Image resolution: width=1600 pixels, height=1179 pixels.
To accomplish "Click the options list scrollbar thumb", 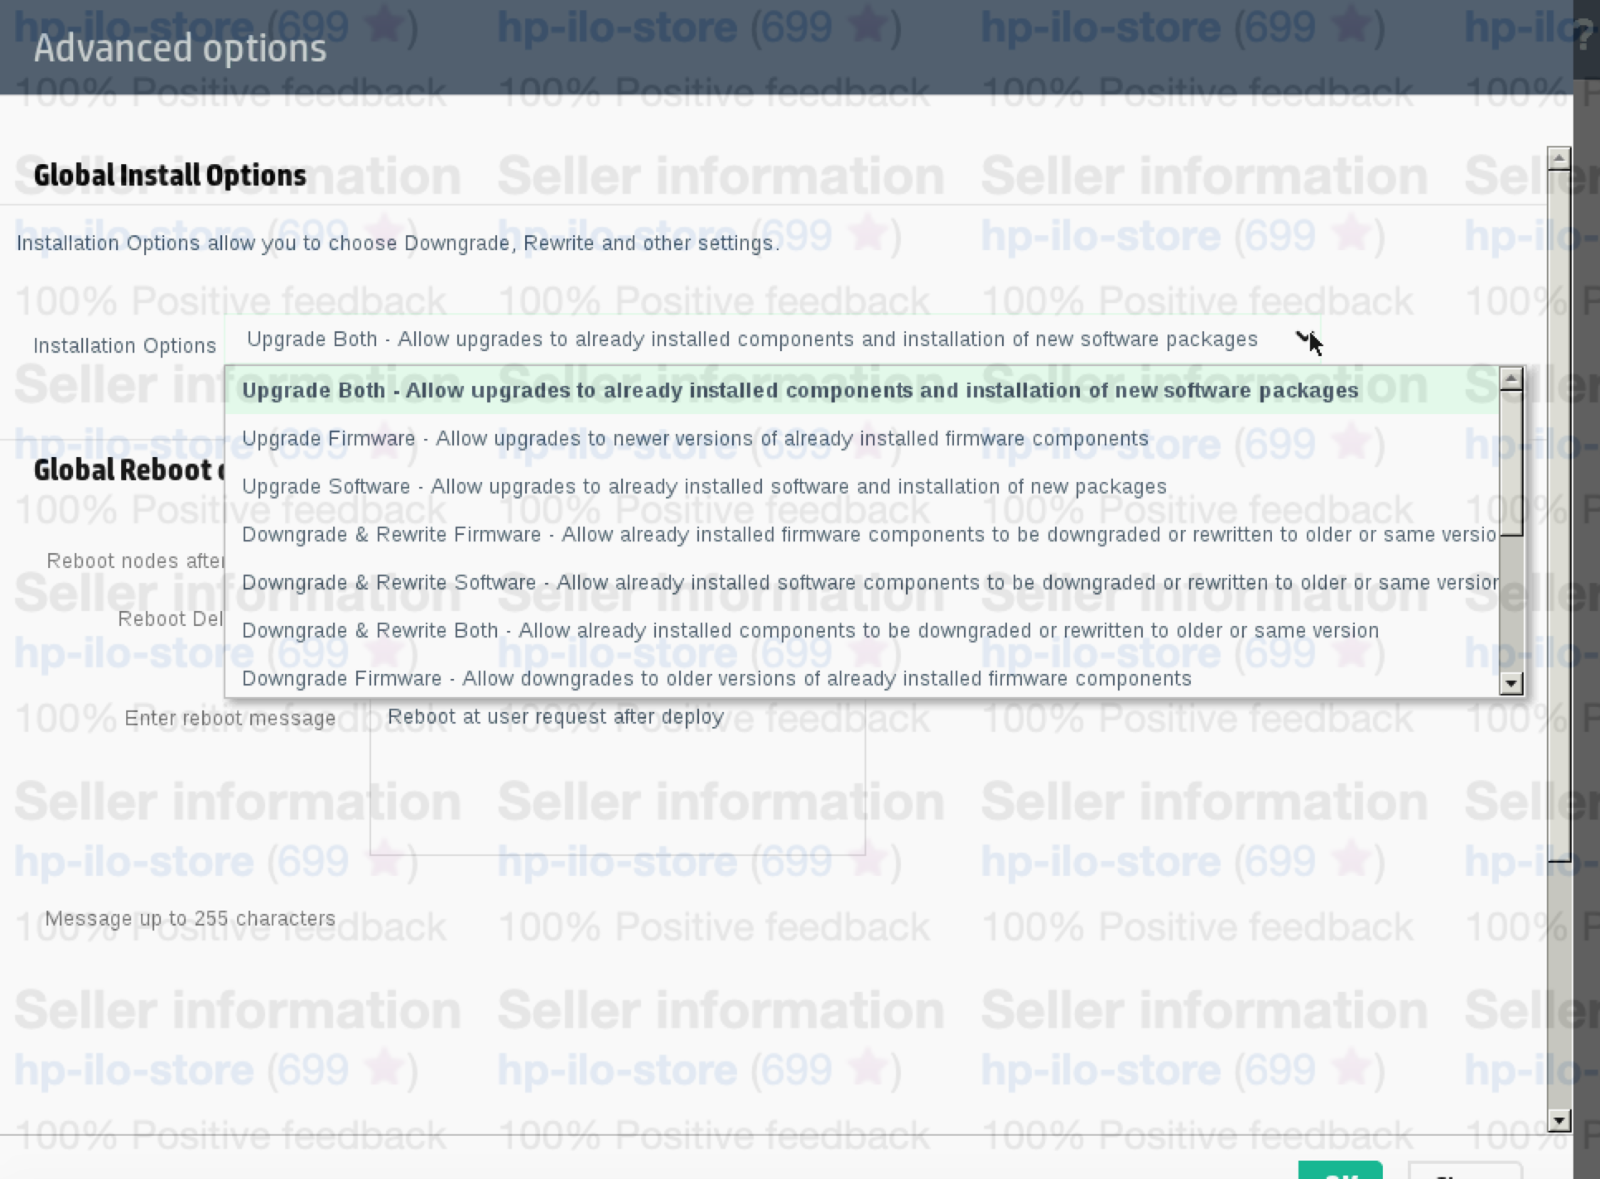I will click(1511, 462).
